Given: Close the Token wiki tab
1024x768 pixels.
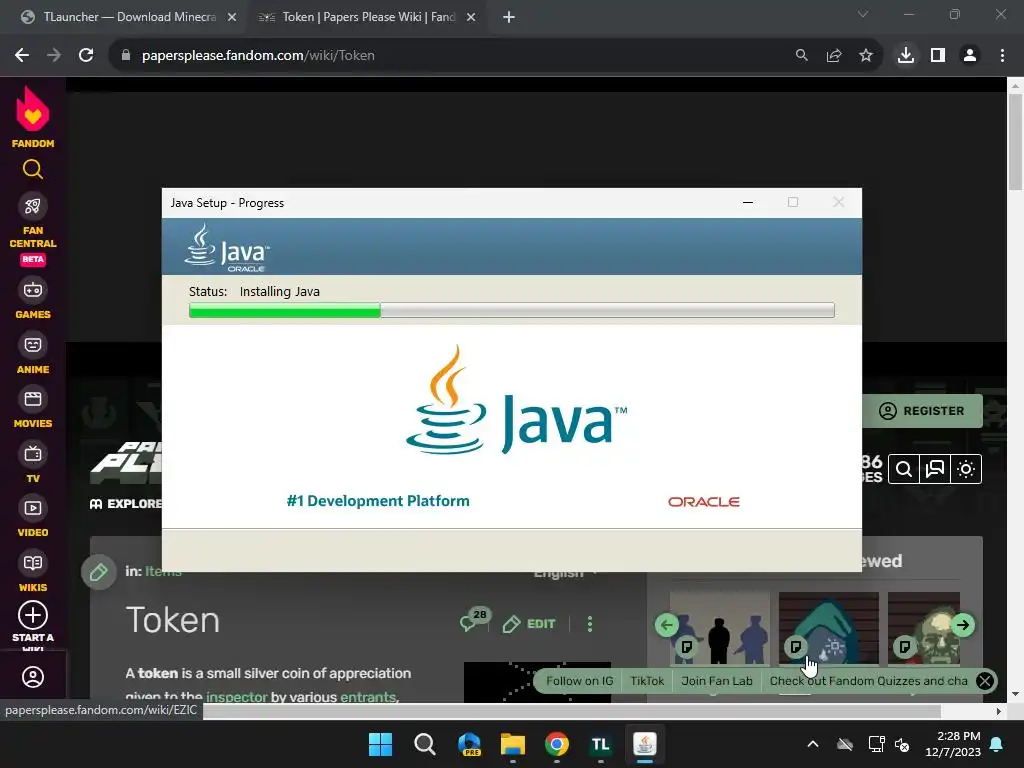Looking at the screenshot, I should pos(471,18).
